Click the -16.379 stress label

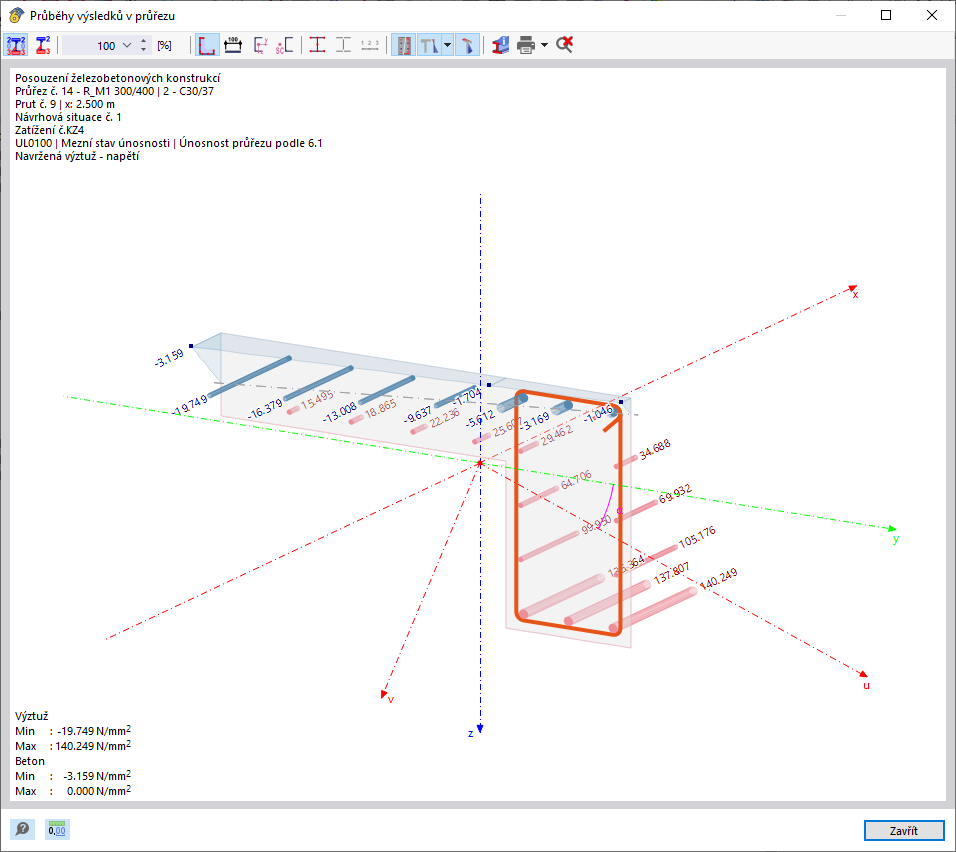[x=265, y=409]
